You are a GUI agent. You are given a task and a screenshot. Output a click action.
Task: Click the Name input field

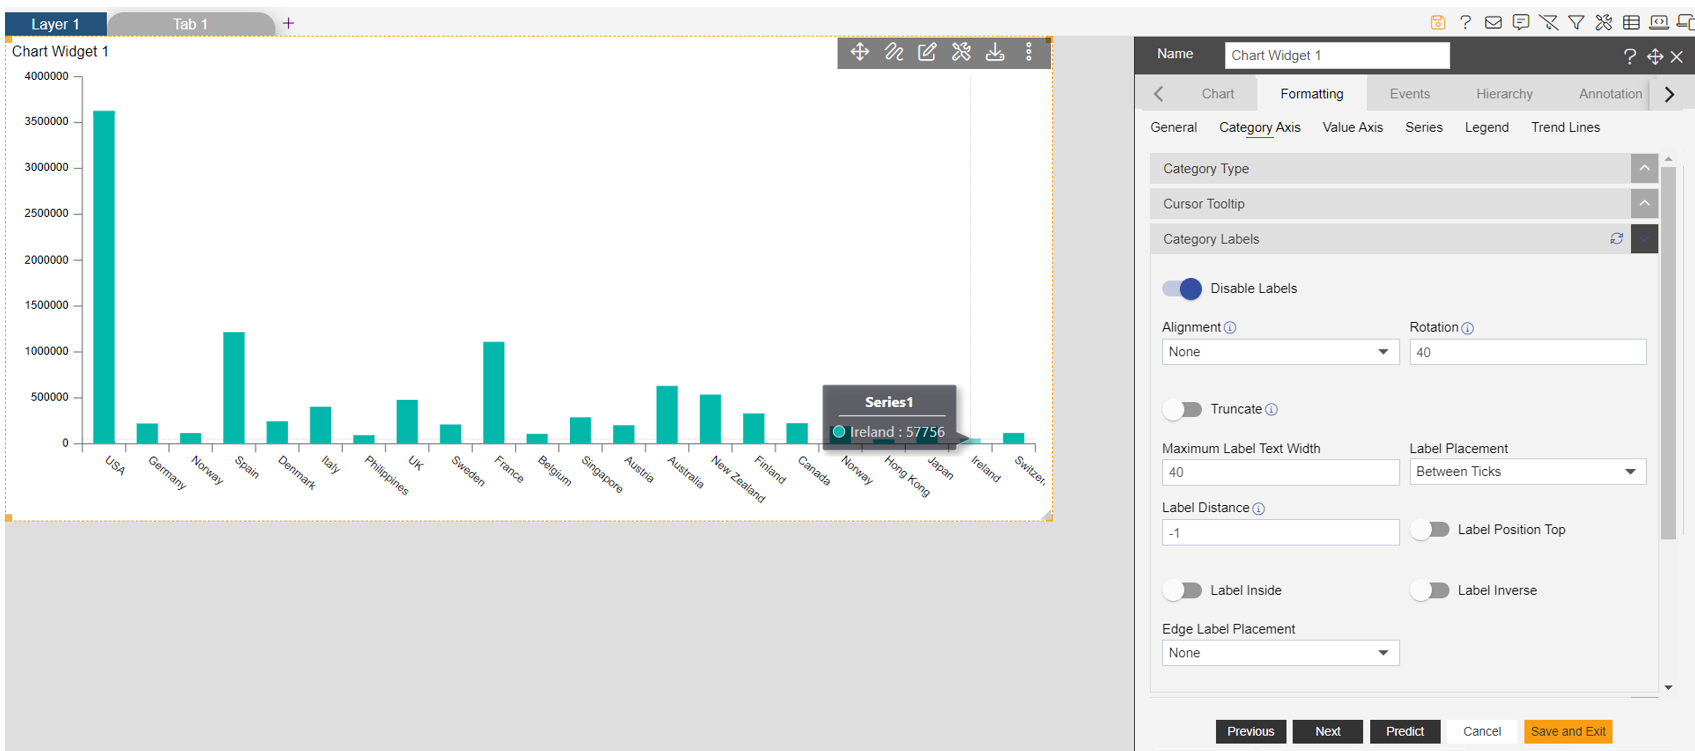click(x=1337, y=56)
